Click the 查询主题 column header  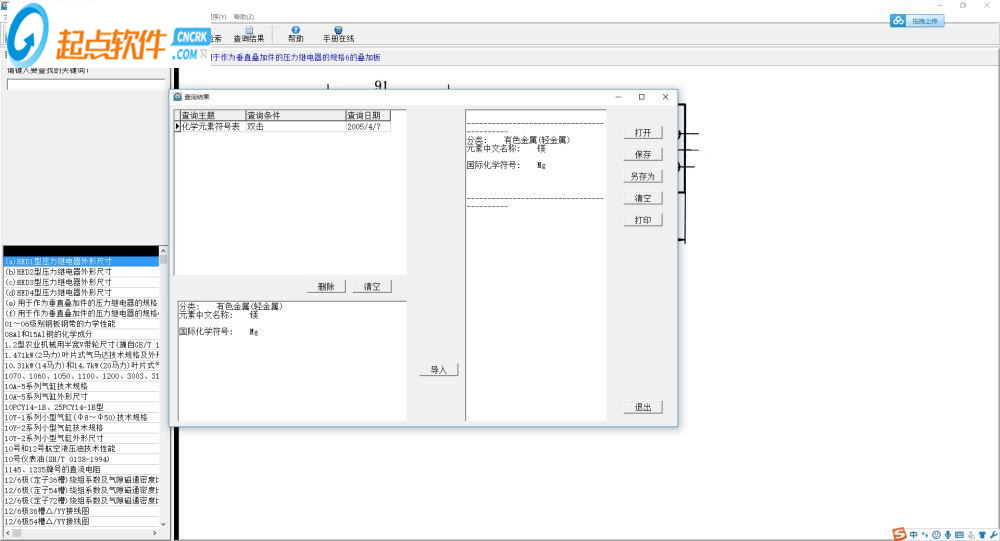coord(213,115)
